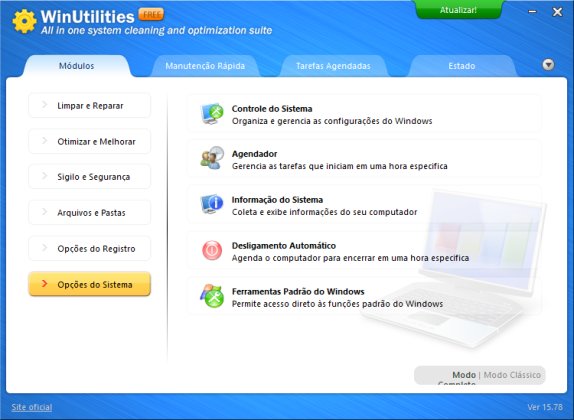Select Modo Completo option
Screen dimensions: 574x420
(458, 378)
